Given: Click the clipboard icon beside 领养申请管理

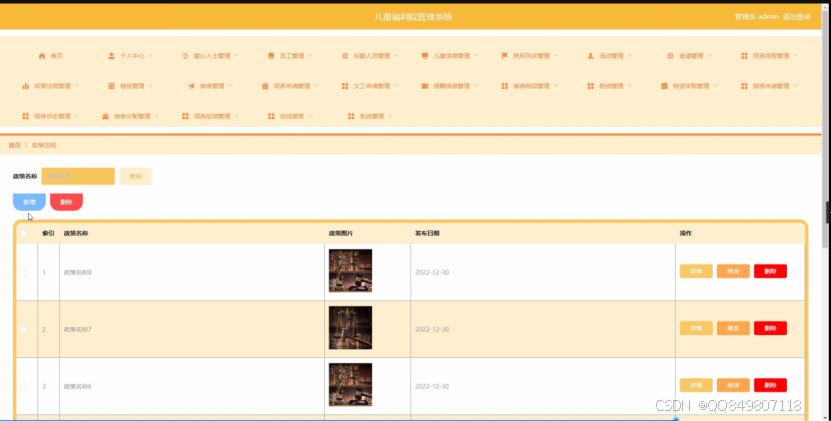Looking at the screenshot, I should click(265, 86).
